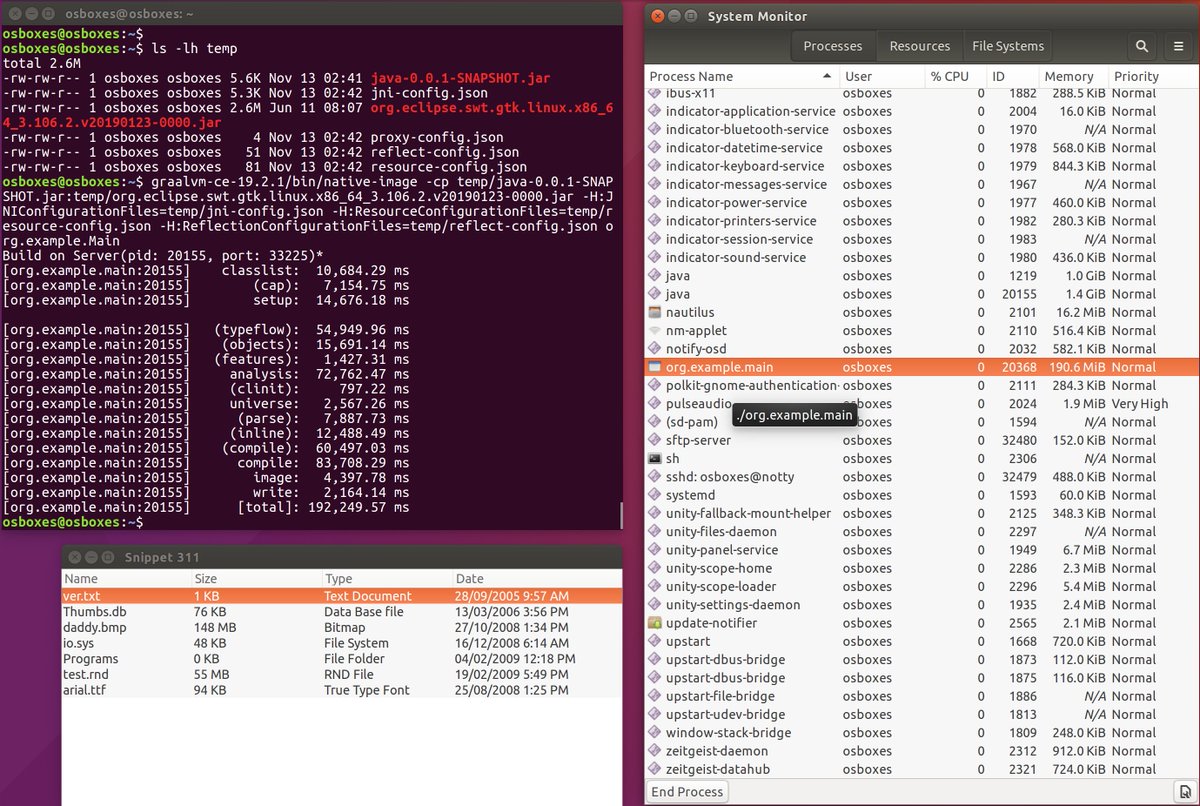
Task: Click reflect-config.json in terminal listing
Action: (445, 152)
